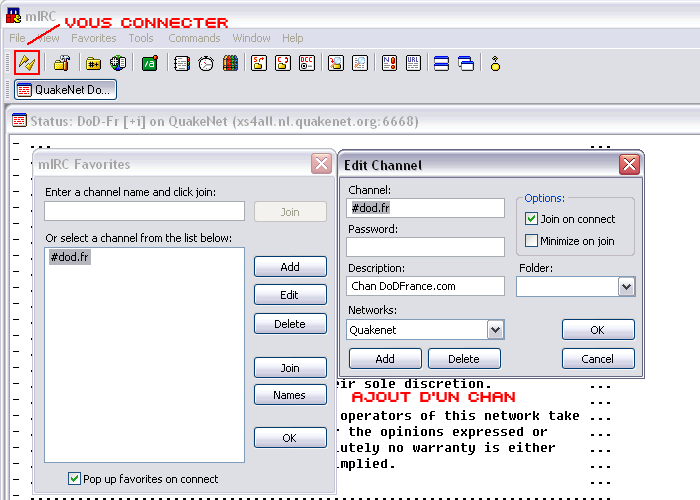Click the Channel field containing #dod.fr
This screenshot has height=500, width=700.
pos(425,208)
